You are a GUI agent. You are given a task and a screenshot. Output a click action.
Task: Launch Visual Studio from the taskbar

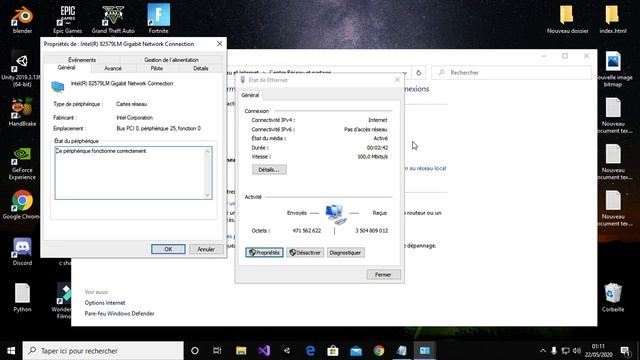(x=264, y=351)
